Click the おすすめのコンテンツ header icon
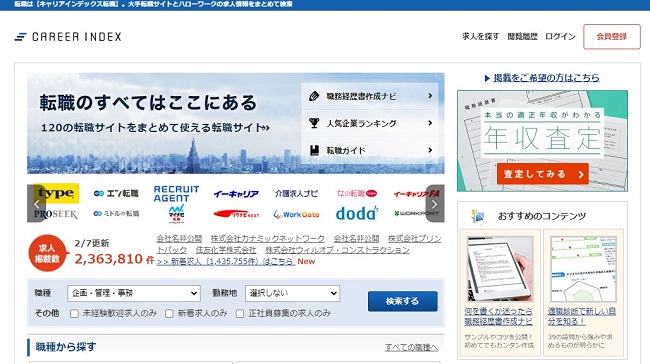Screen dimensions: 650x364 point(478,216)
